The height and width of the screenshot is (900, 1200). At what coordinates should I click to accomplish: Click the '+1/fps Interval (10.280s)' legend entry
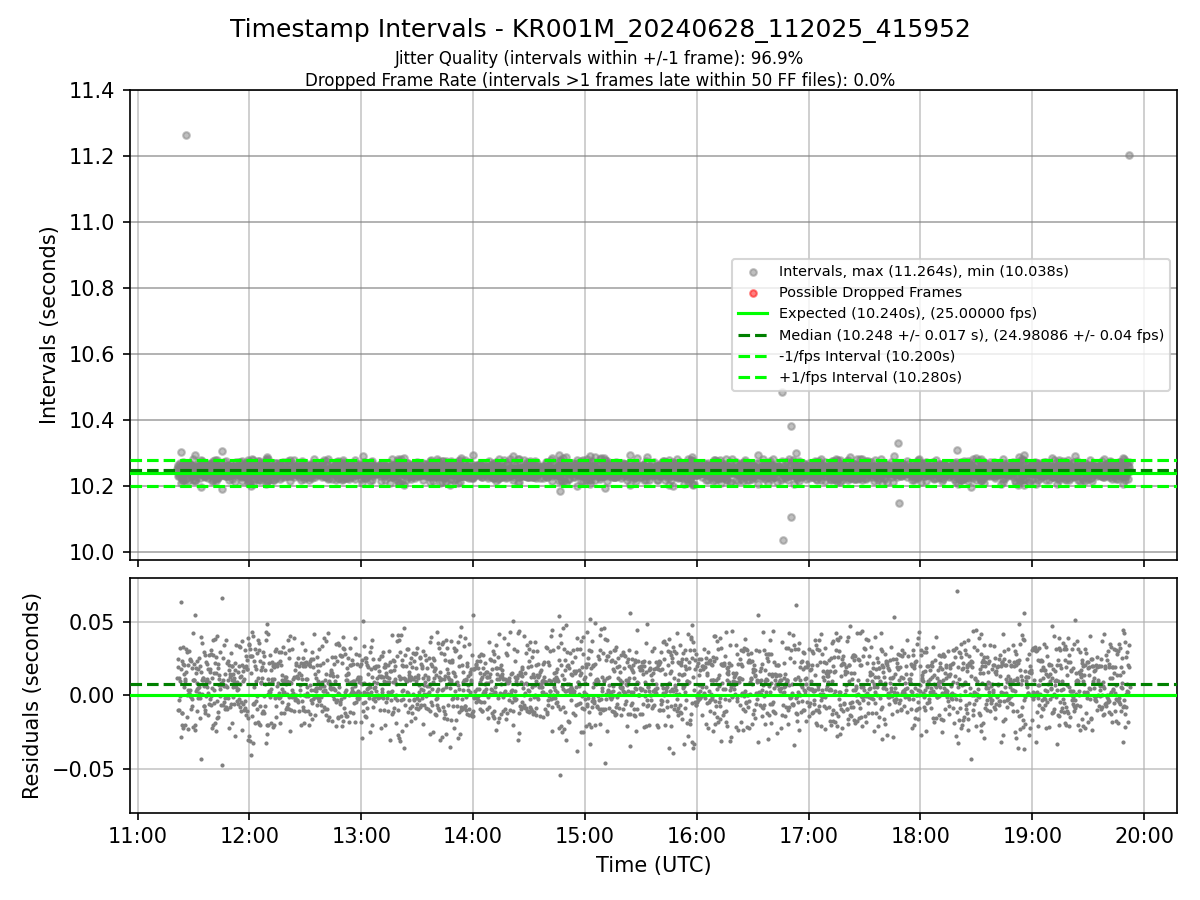(x=870, y=377)
